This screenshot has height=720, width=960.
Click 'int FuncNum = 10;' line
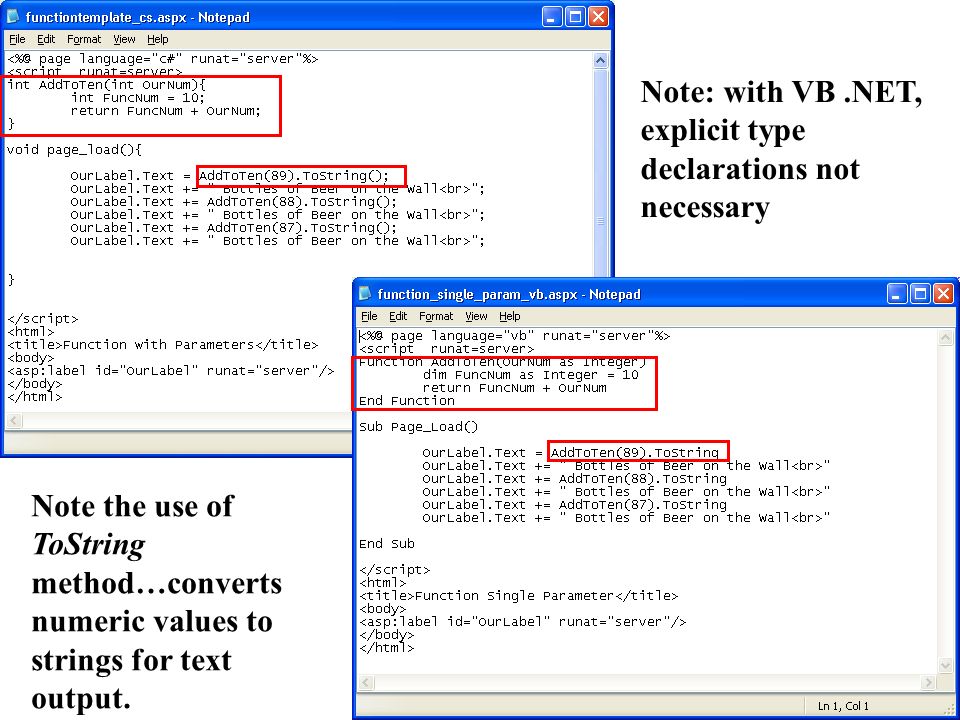pos(138,97)
